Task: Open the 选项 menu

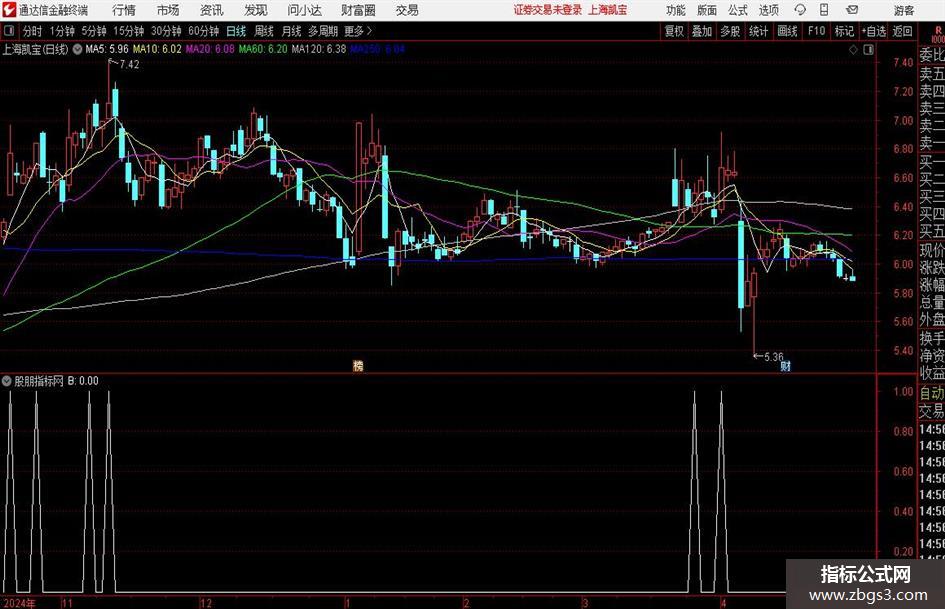Action: pyautogui.click(x=769, y=10)
